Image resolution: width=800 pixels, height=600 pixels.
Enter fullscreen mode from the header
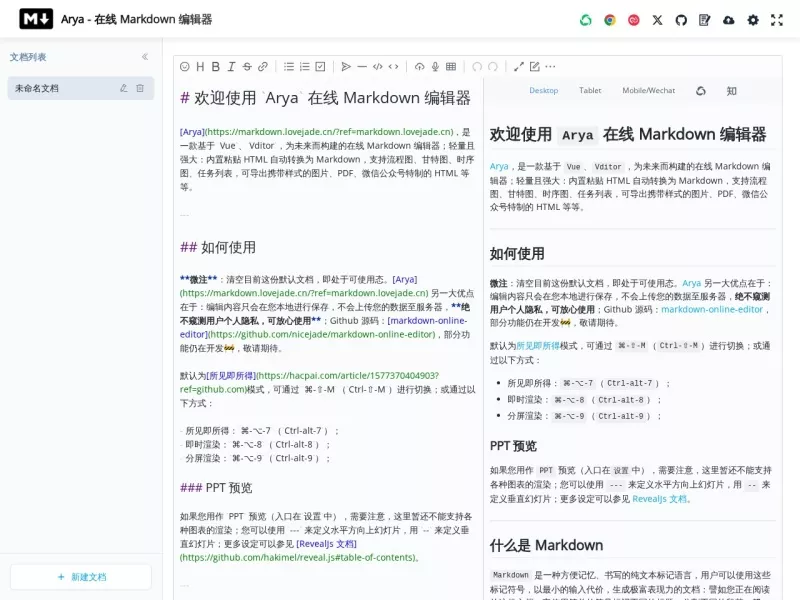777,20
